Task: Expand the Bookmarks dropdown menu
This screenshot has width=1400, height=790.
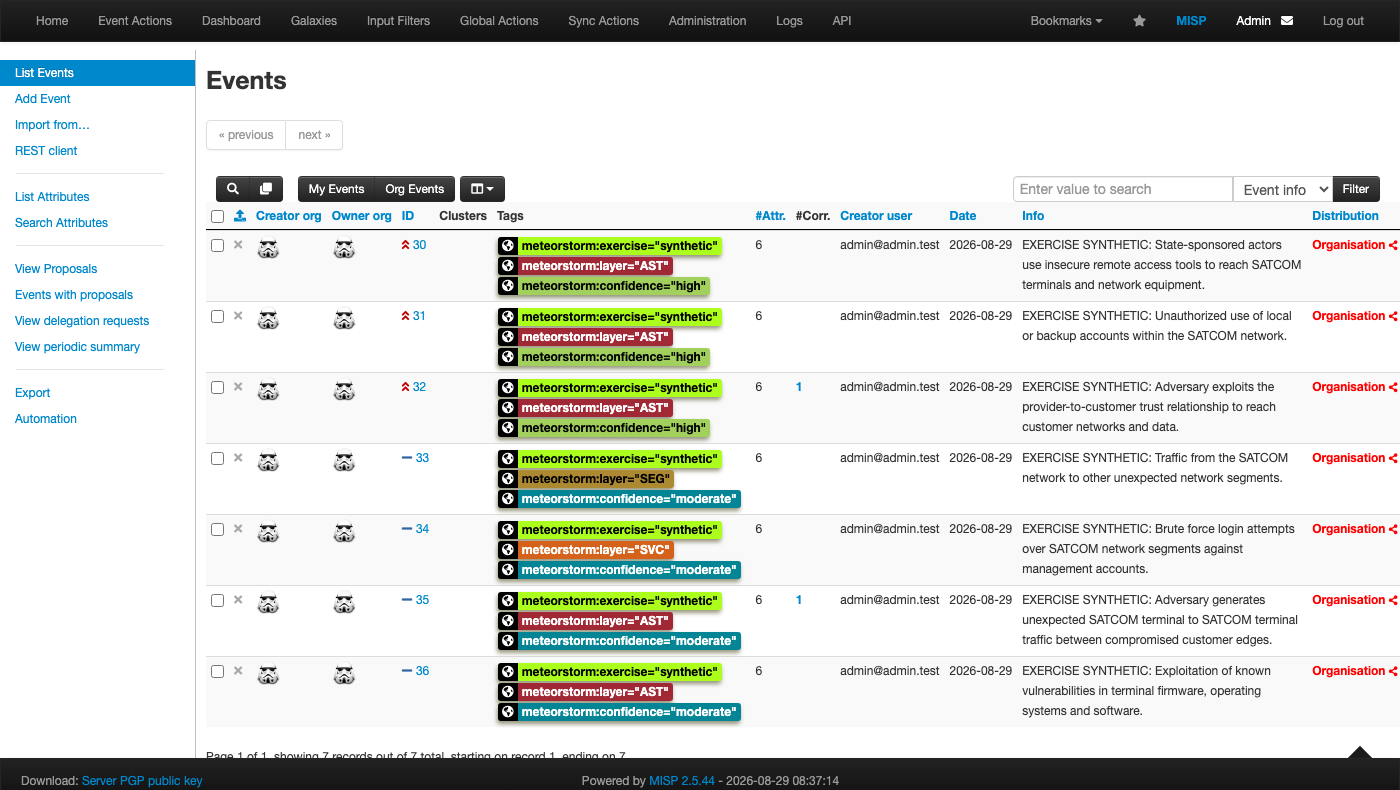Action: coord(1066,21)
